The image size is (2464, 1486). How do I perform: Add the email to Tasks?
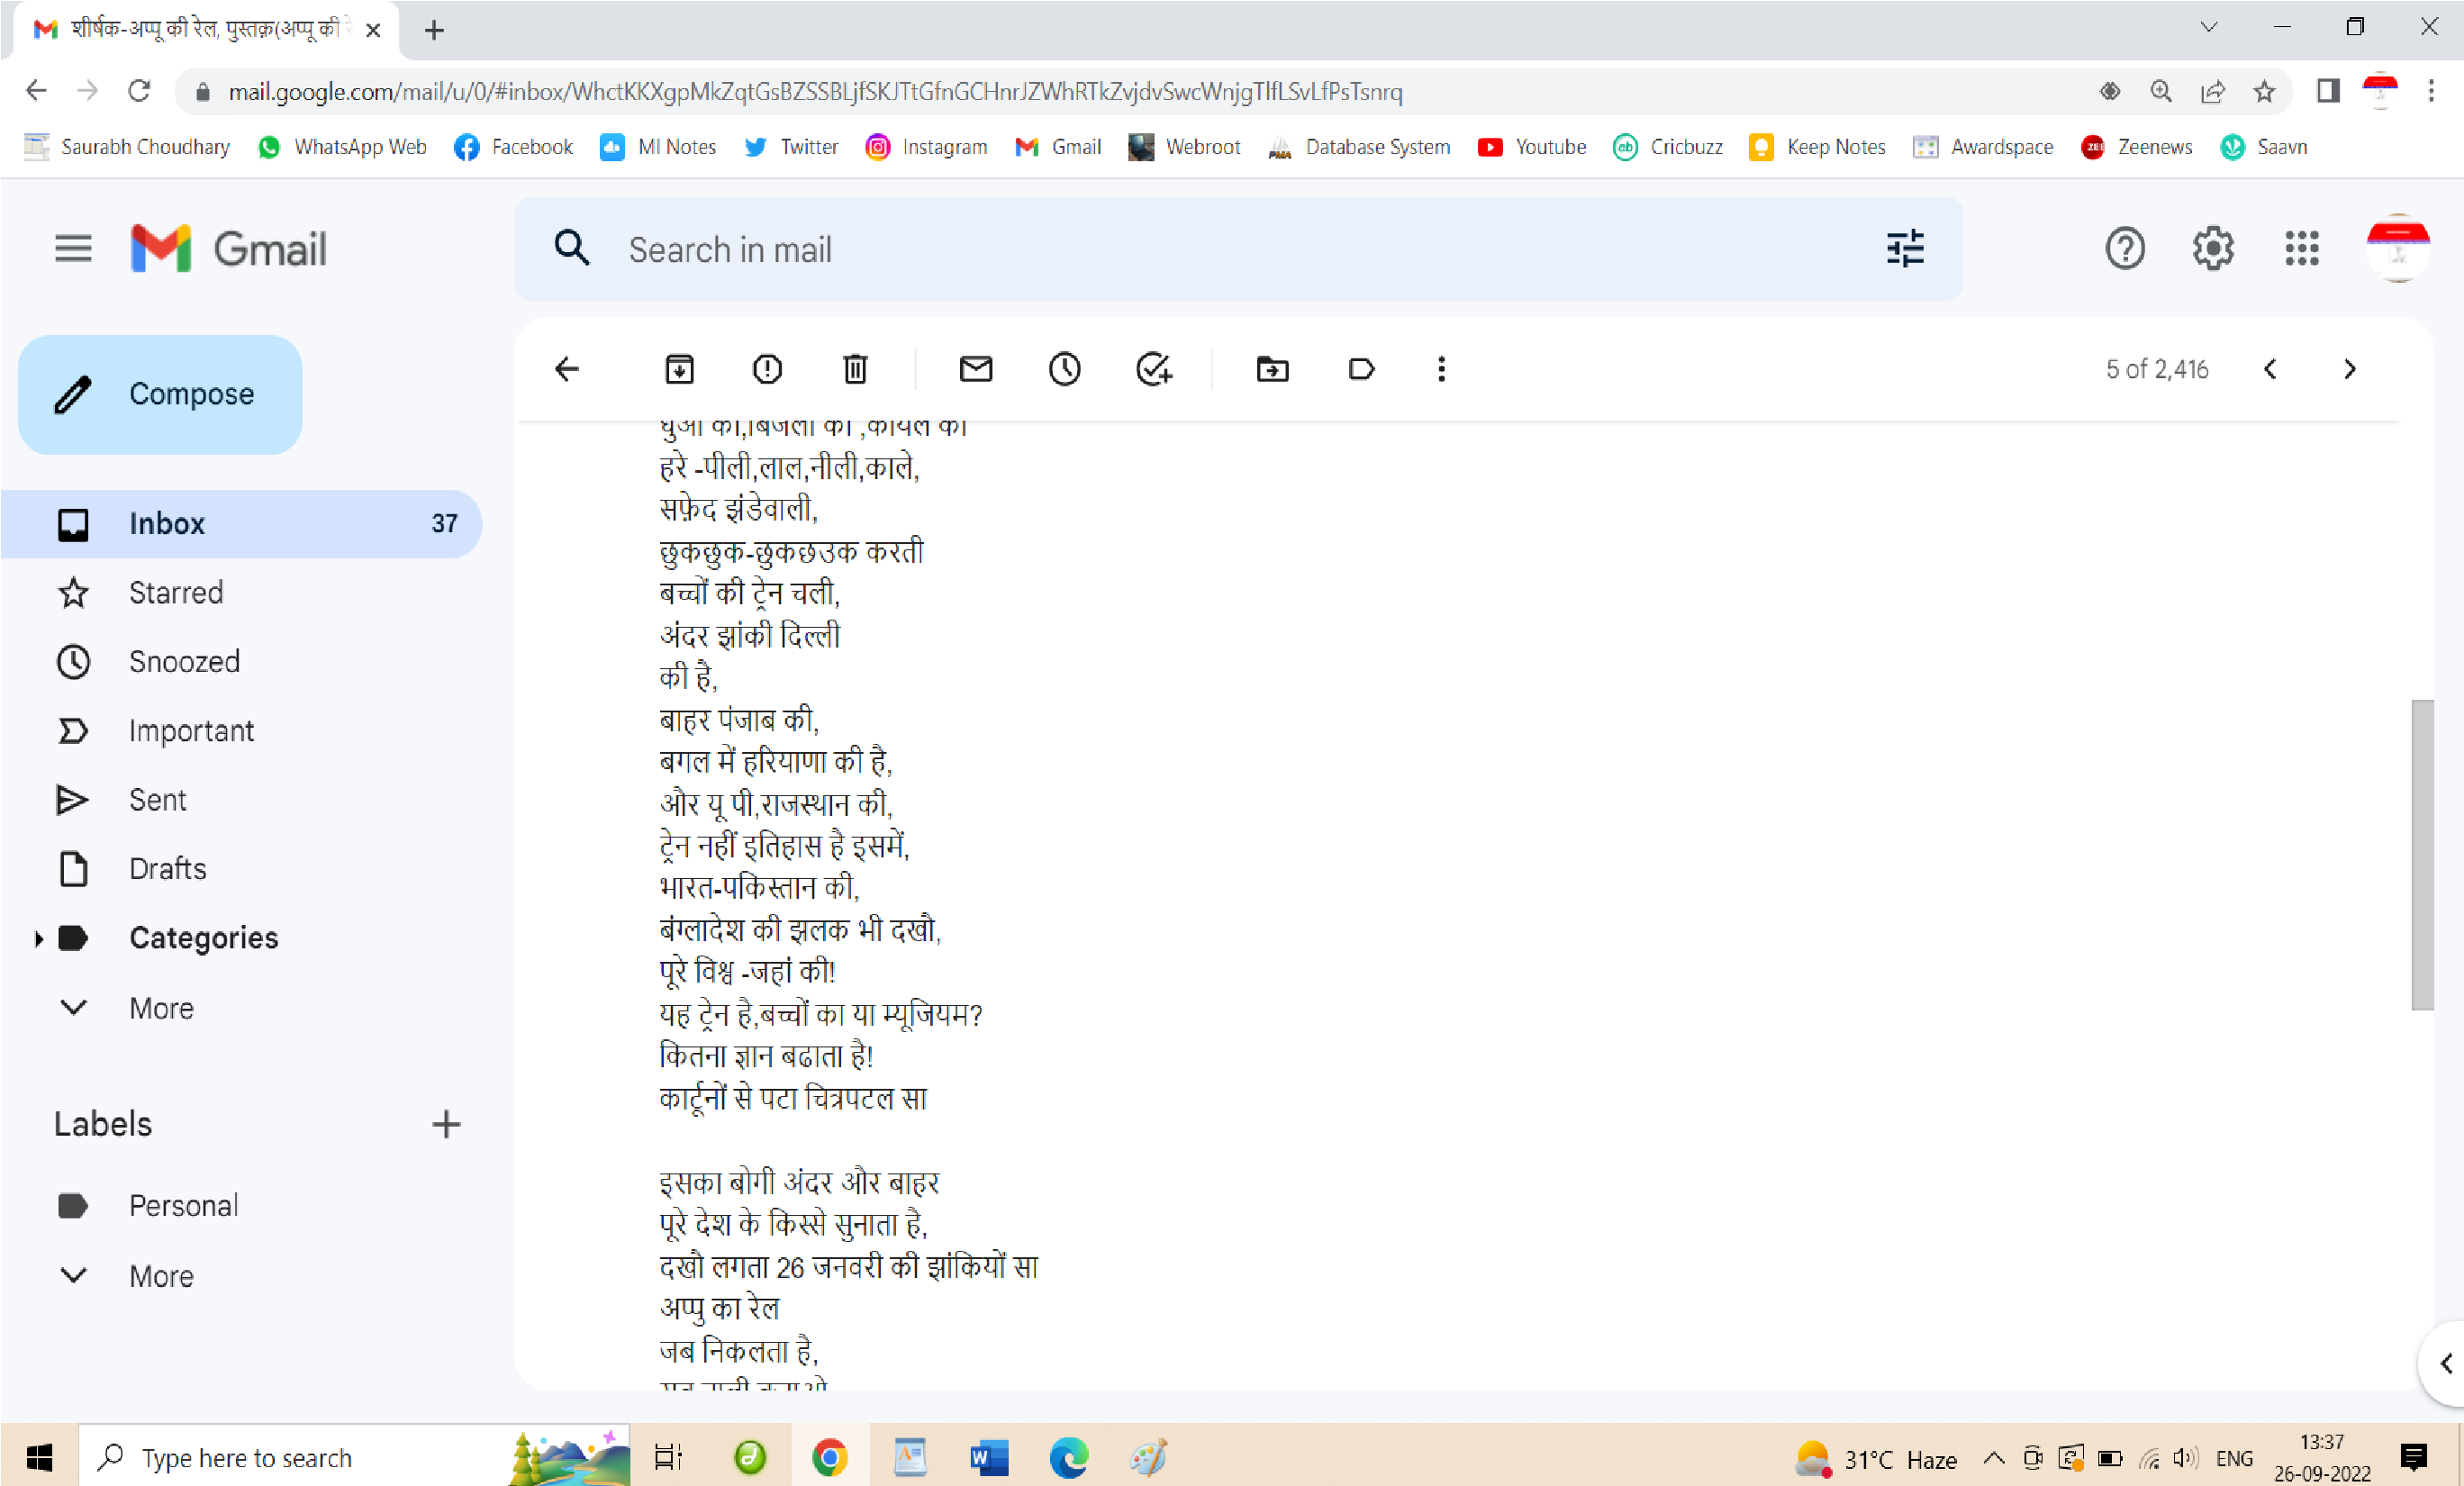point(1154,369)
